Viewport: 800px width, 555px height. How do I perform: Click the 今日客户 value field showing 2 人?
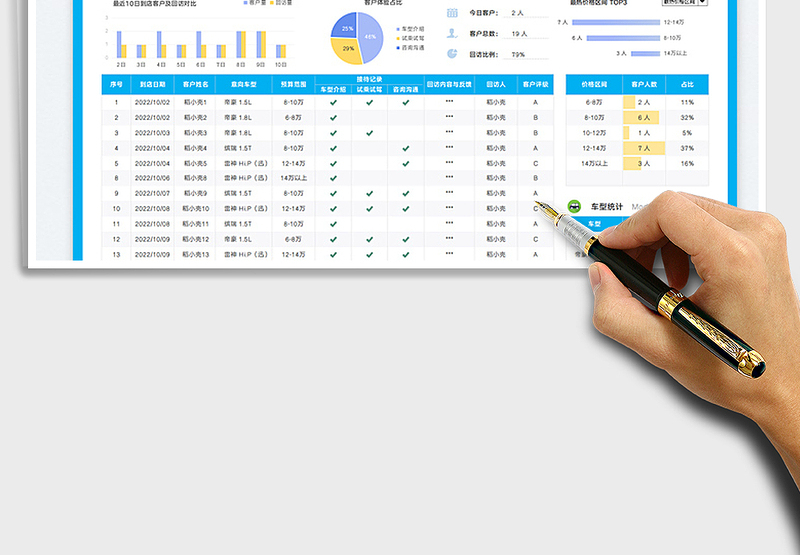[x=517, y=13]
